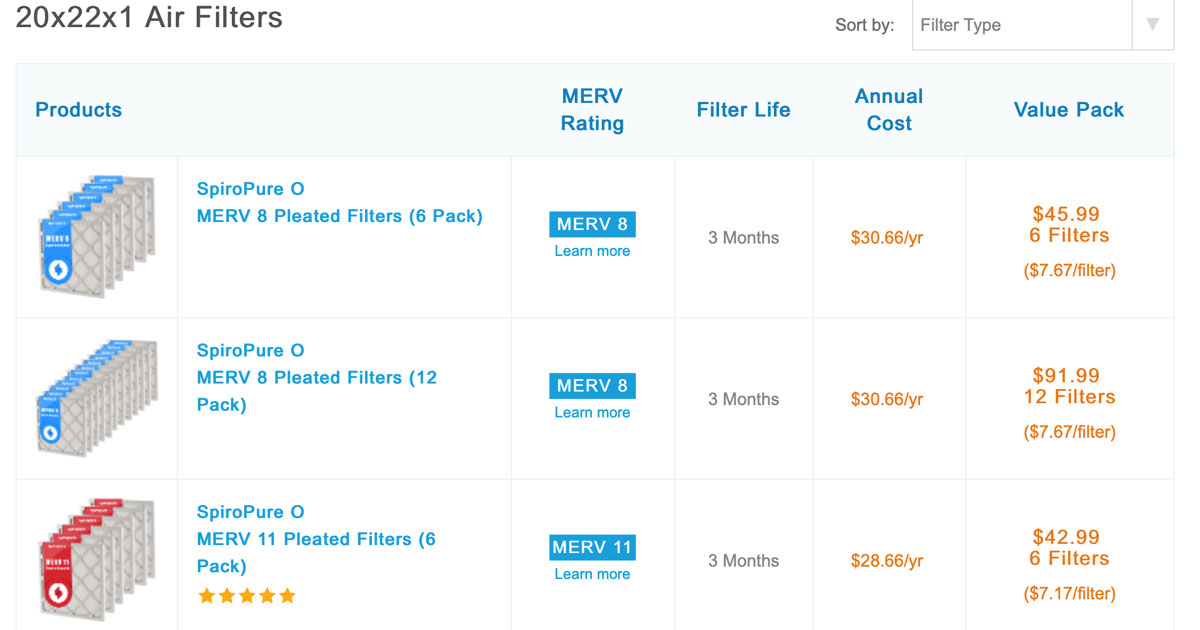This screenshot has width=1200, height=630.
Task: Click the MERV 8 12 Pack filter thumbnail
Action: [97, 399]
